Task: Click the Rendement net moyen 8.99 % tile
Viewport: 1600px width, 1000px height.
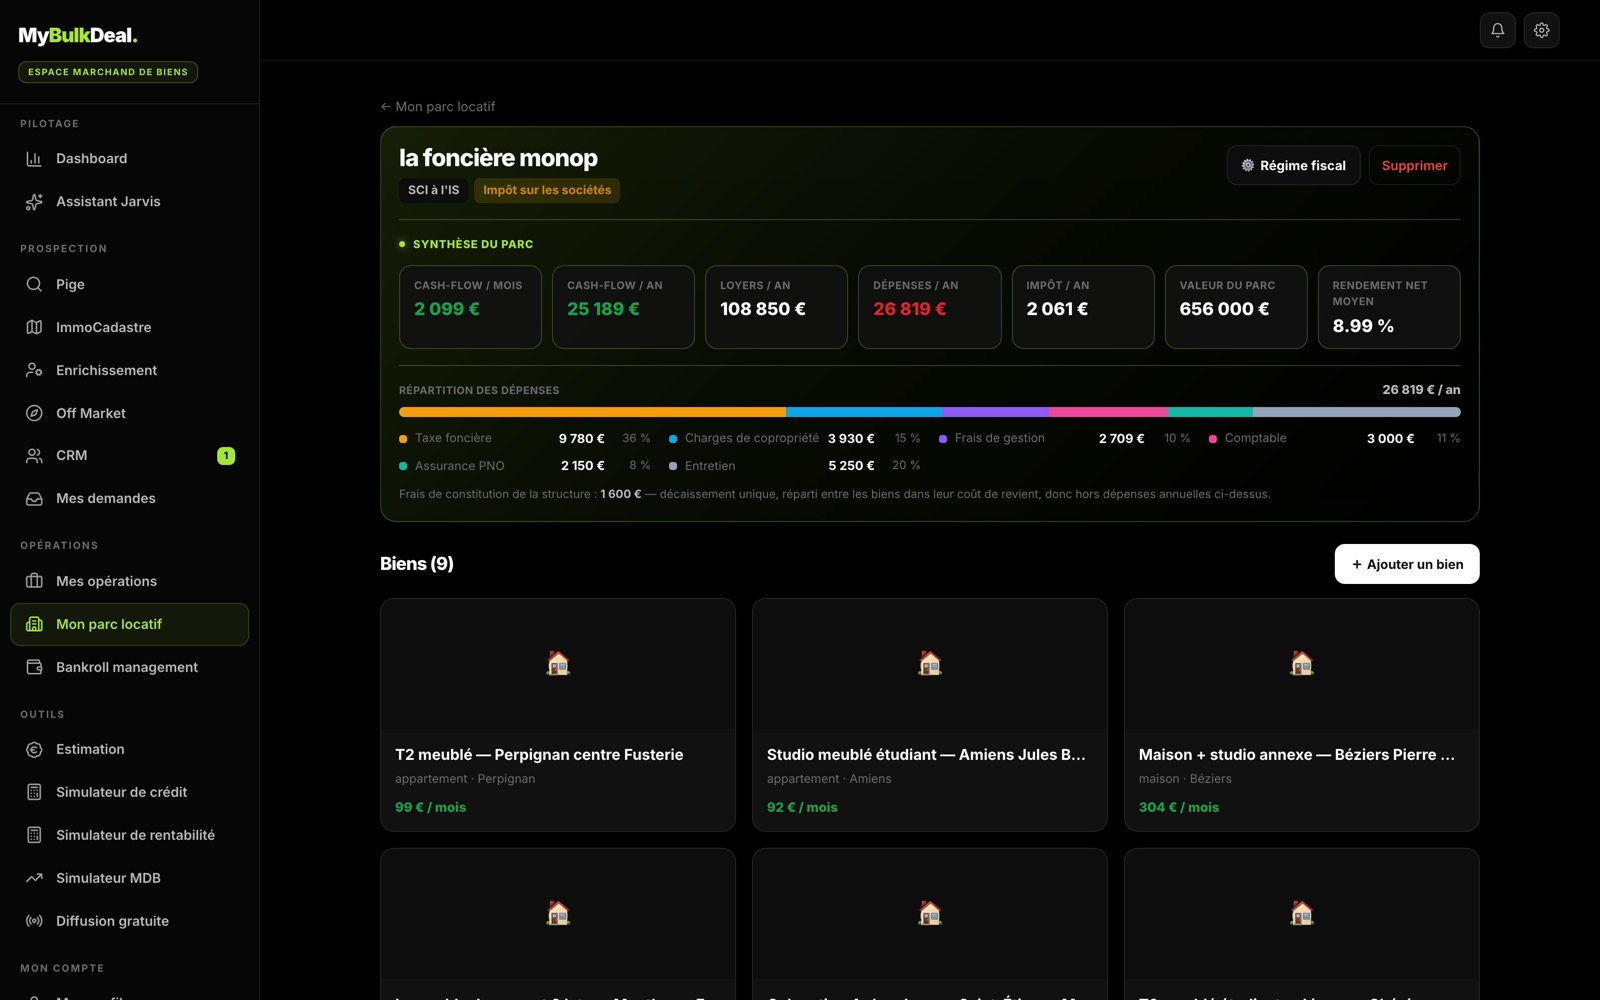Action: (1389, 307)
